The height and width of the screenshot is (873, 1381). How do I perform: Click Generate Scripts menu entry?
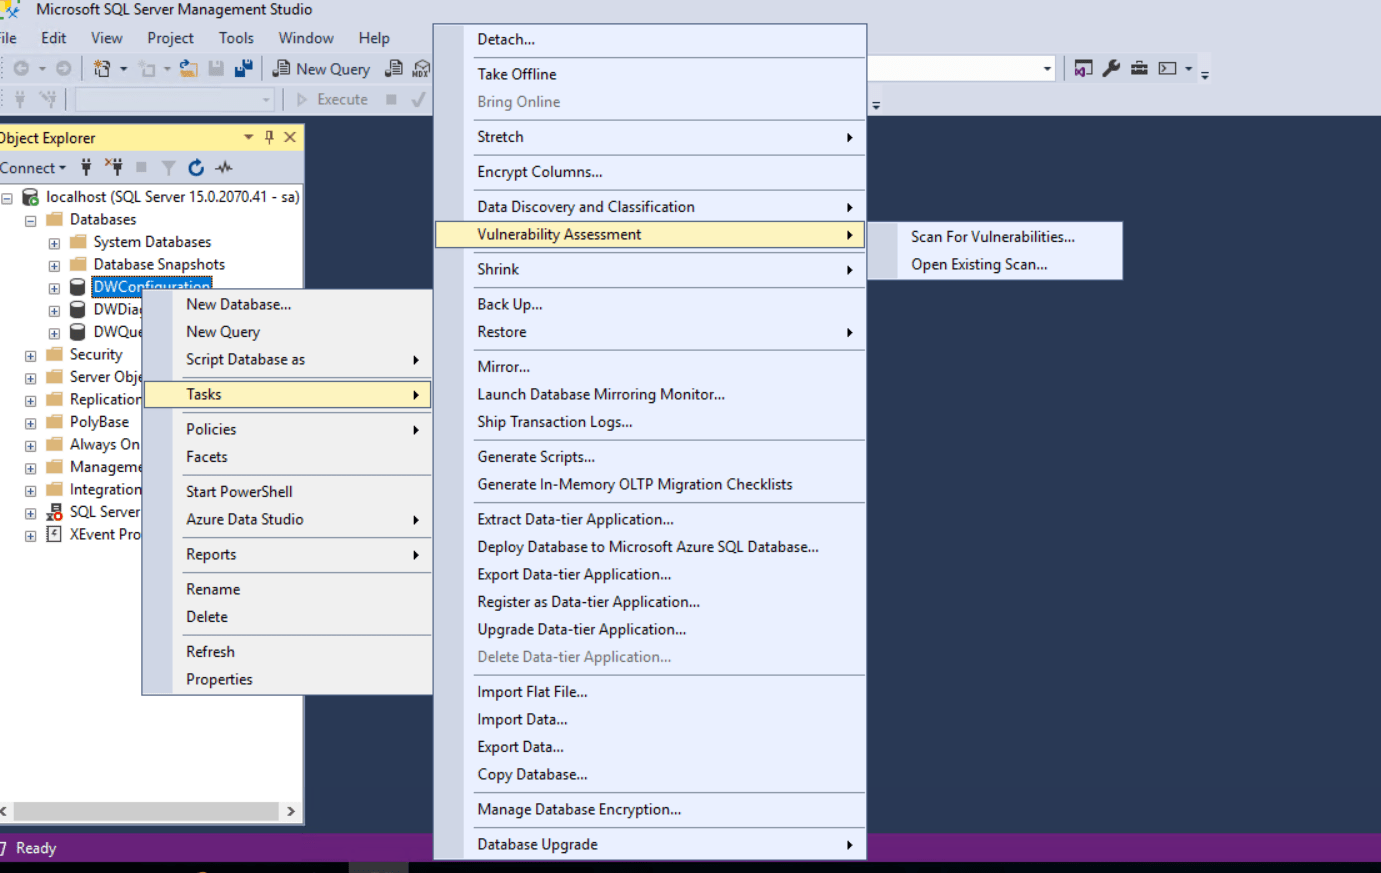(535, 457)
